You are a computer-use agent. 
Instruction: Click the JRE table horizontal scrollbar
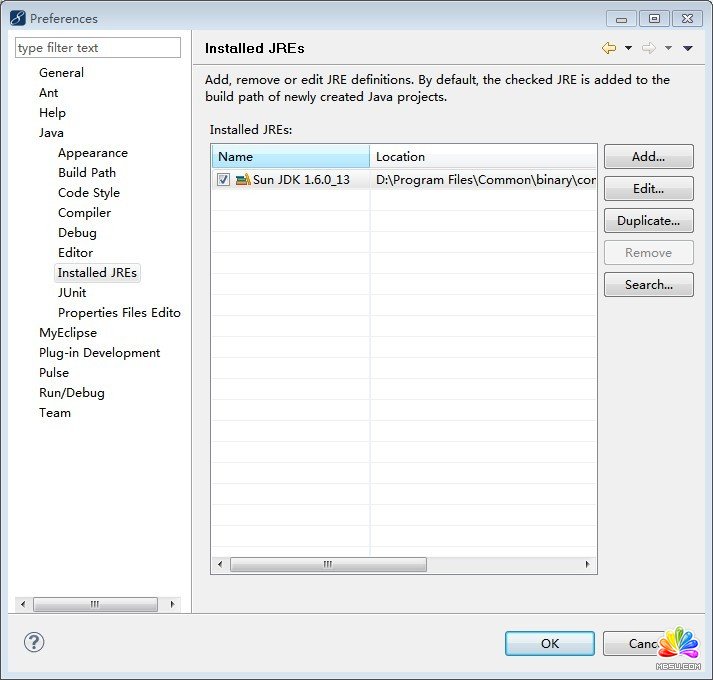(328, 564)
